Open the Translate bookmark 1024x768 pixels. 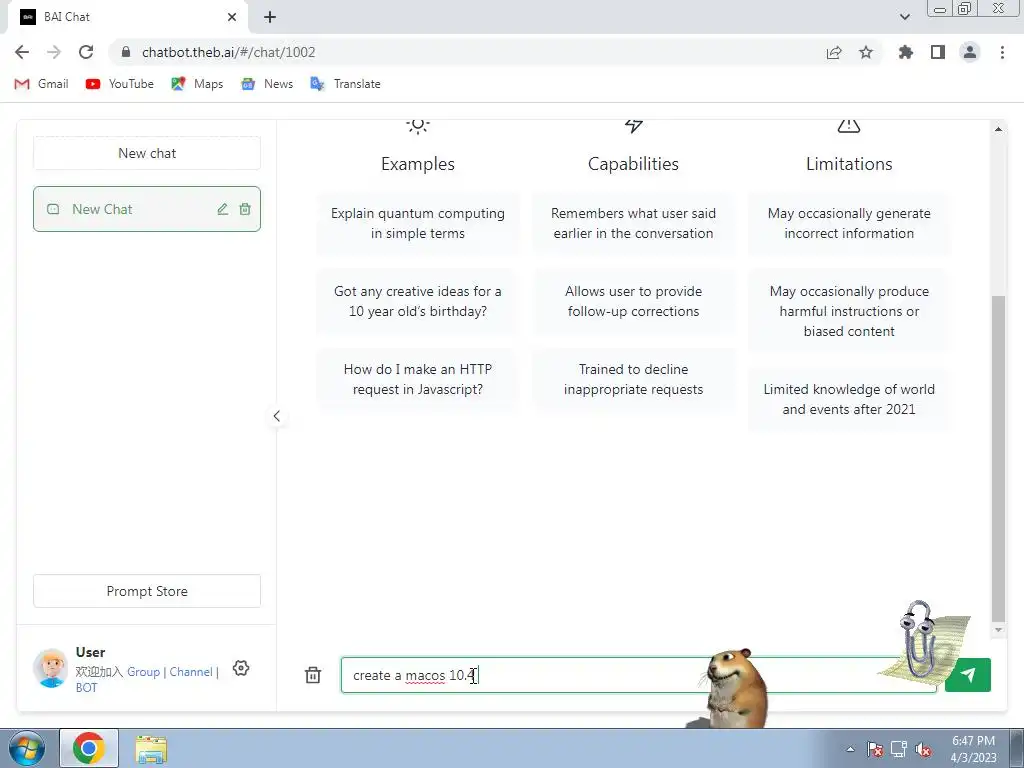[x=345, y=84]
